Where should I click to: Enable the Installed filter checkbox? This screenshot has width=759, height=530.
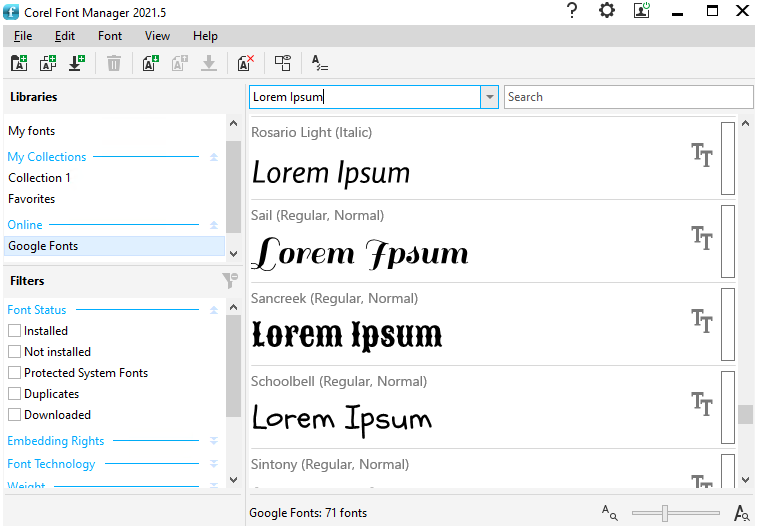coord(14,331)
